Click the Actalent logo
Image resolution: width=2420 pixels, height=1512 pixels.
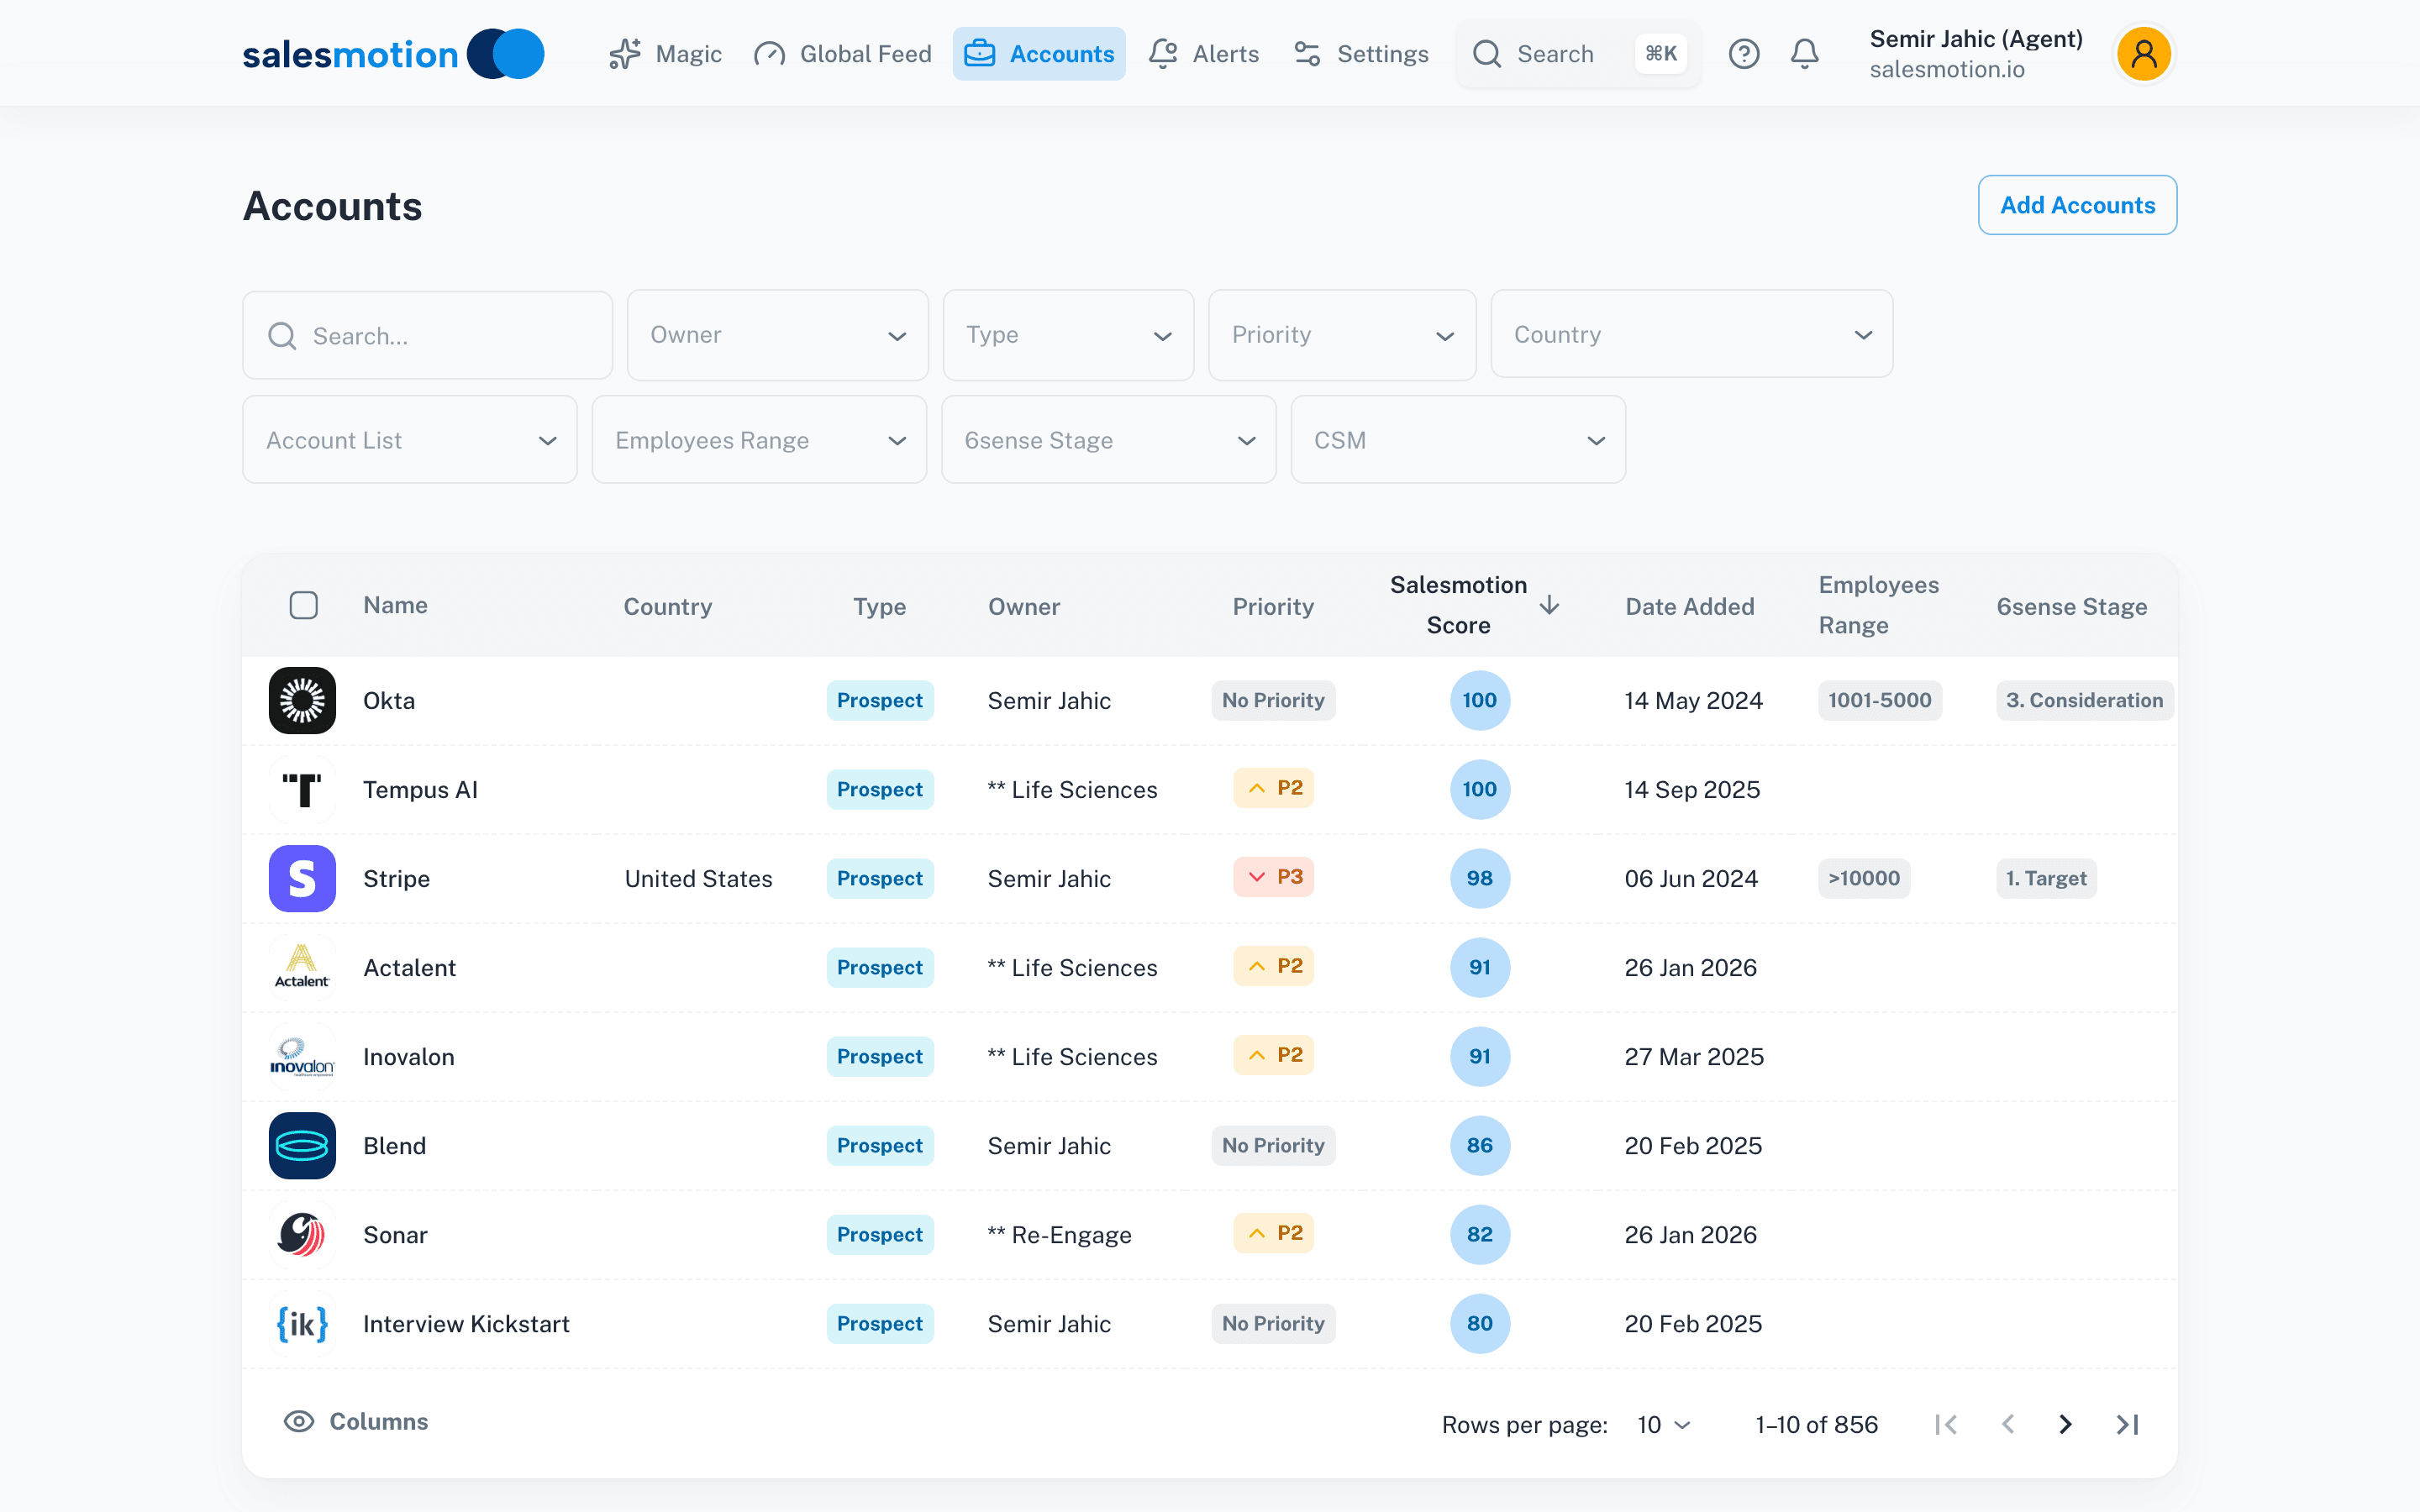pyautogui.click(x=302, y=967)
